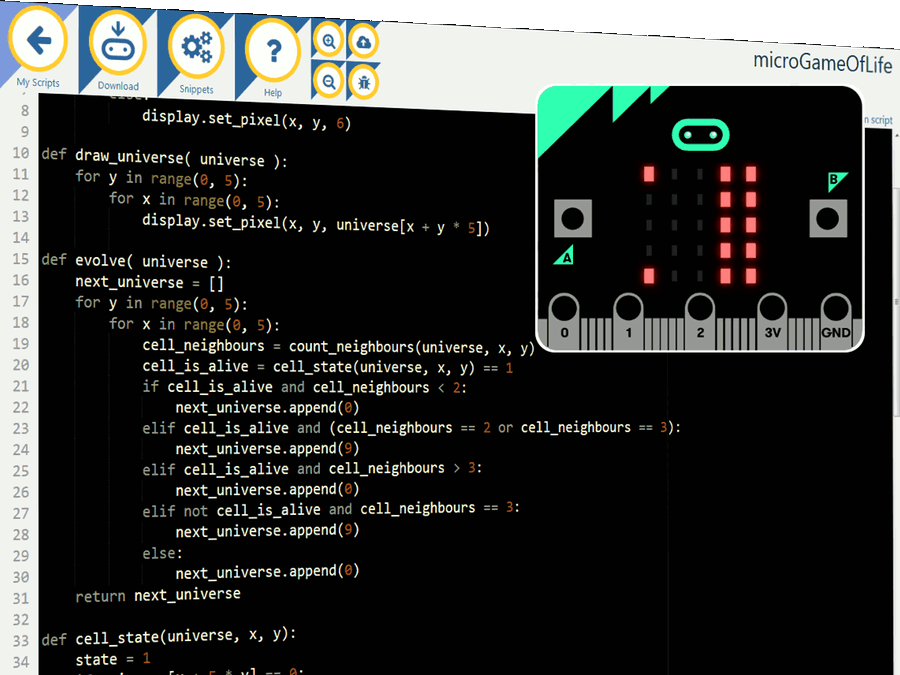Click 'cell_neighbours = count_neighbours' line

339,346
